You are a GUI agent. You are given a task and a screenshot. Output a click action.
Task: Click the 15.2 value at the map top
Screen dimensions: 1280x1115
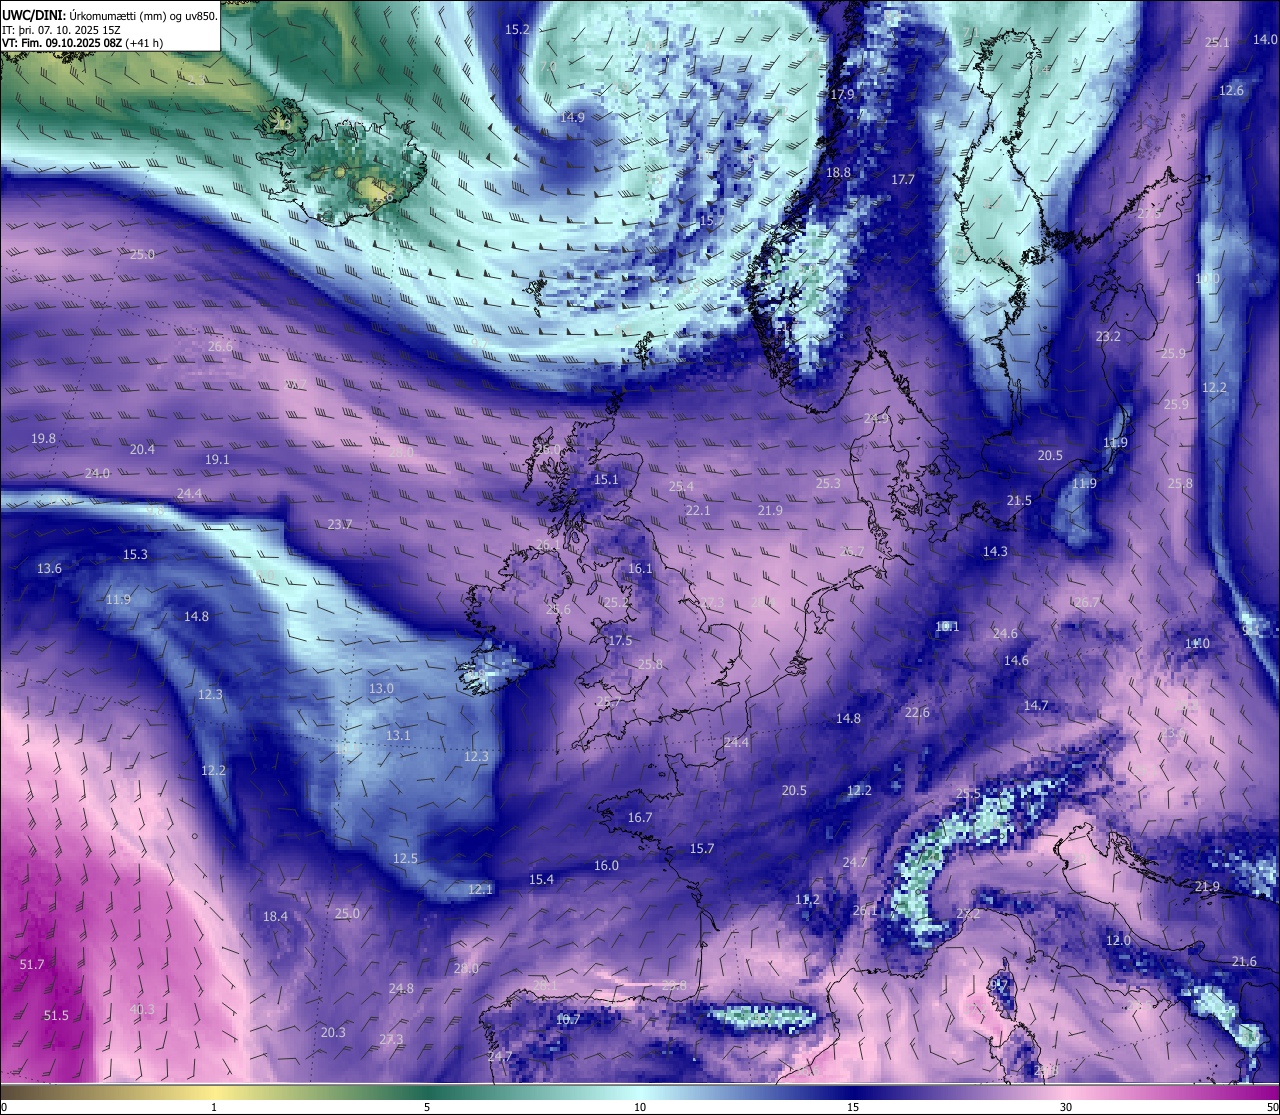coord(517,29)
